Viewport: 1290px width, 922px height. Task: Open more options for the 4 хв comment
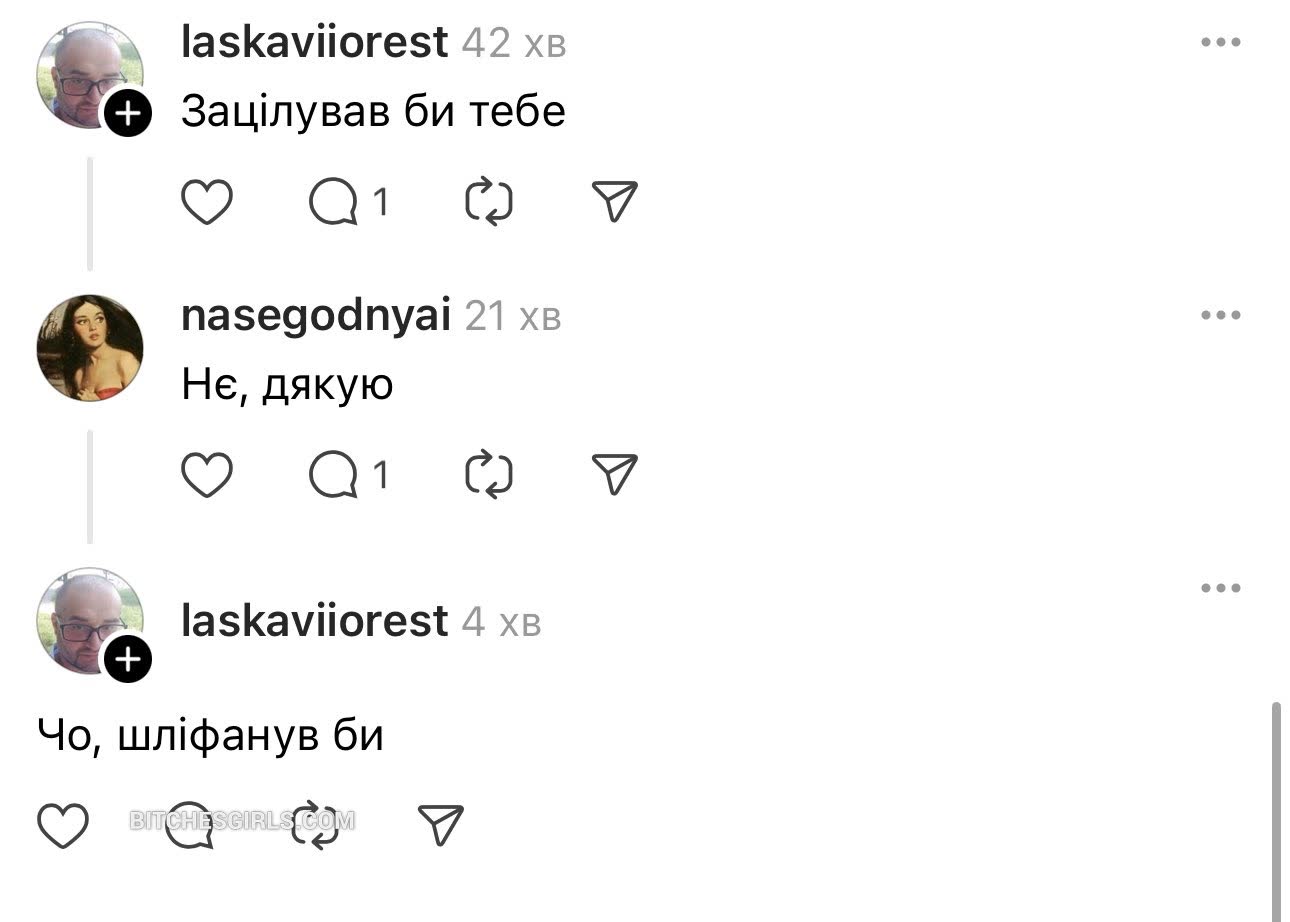click(1221, 588)
